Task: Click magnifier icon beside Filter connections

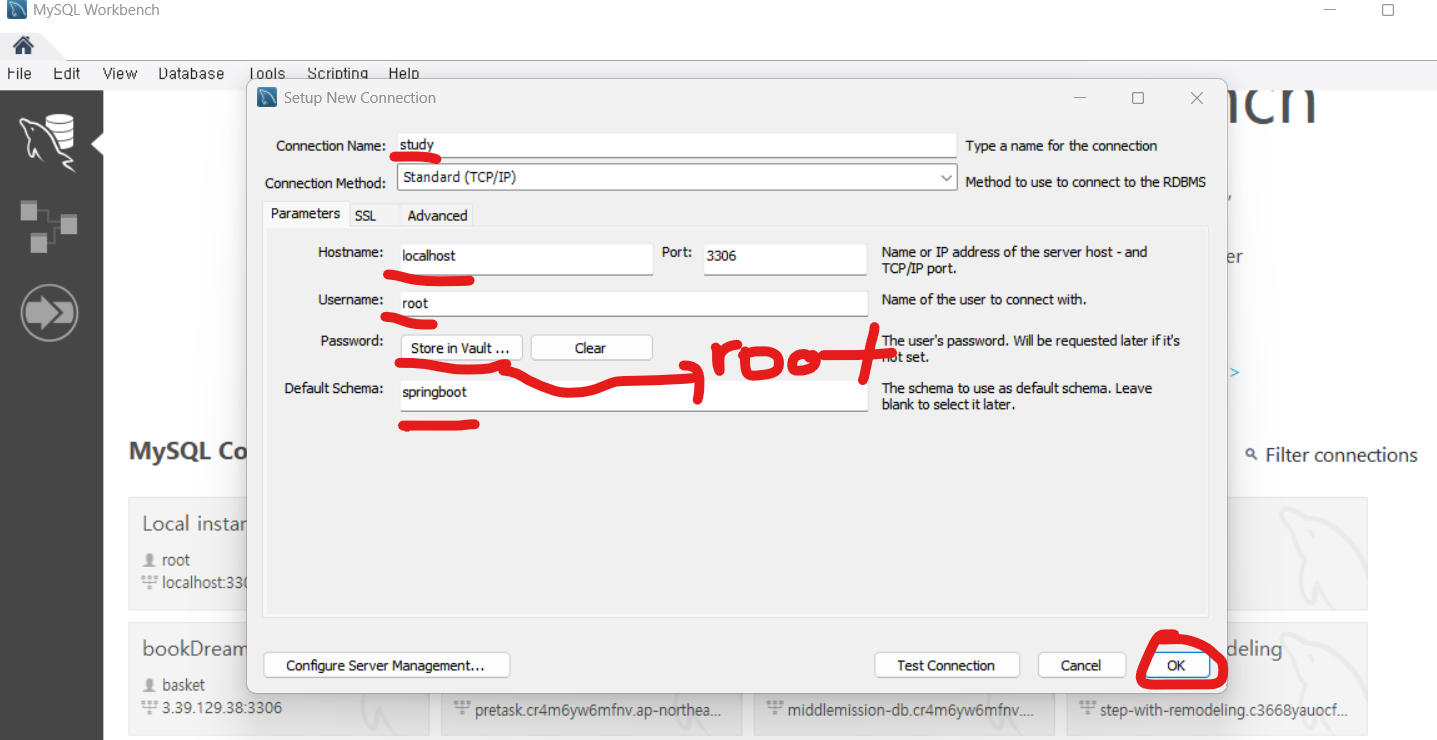Action: (1251, 455)
